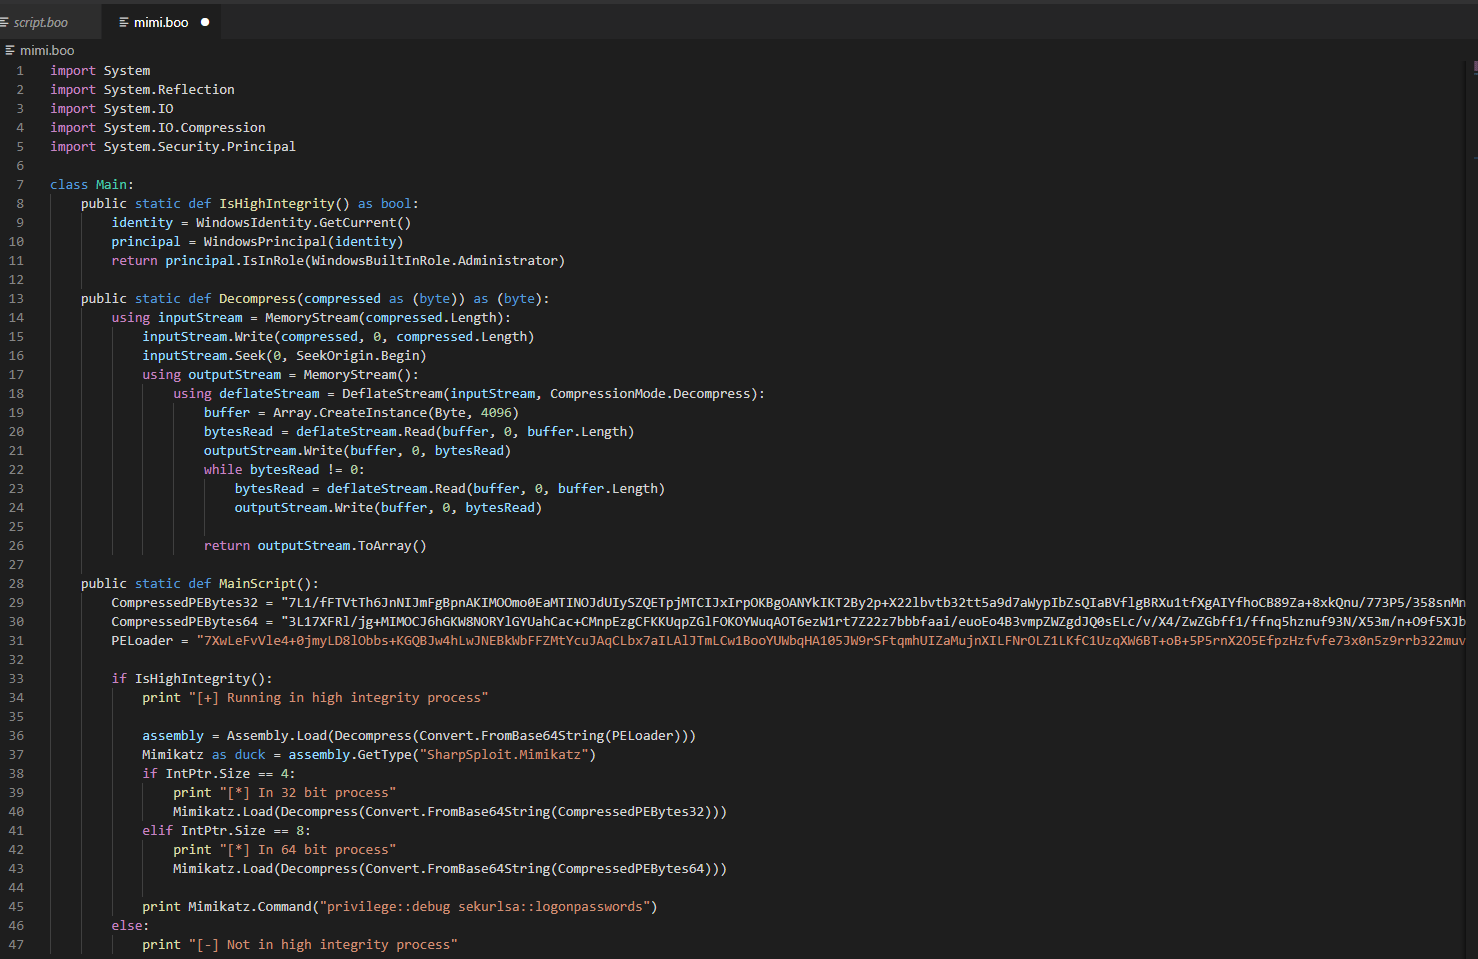Click line number 47 in the gutter

click(16, 945)
